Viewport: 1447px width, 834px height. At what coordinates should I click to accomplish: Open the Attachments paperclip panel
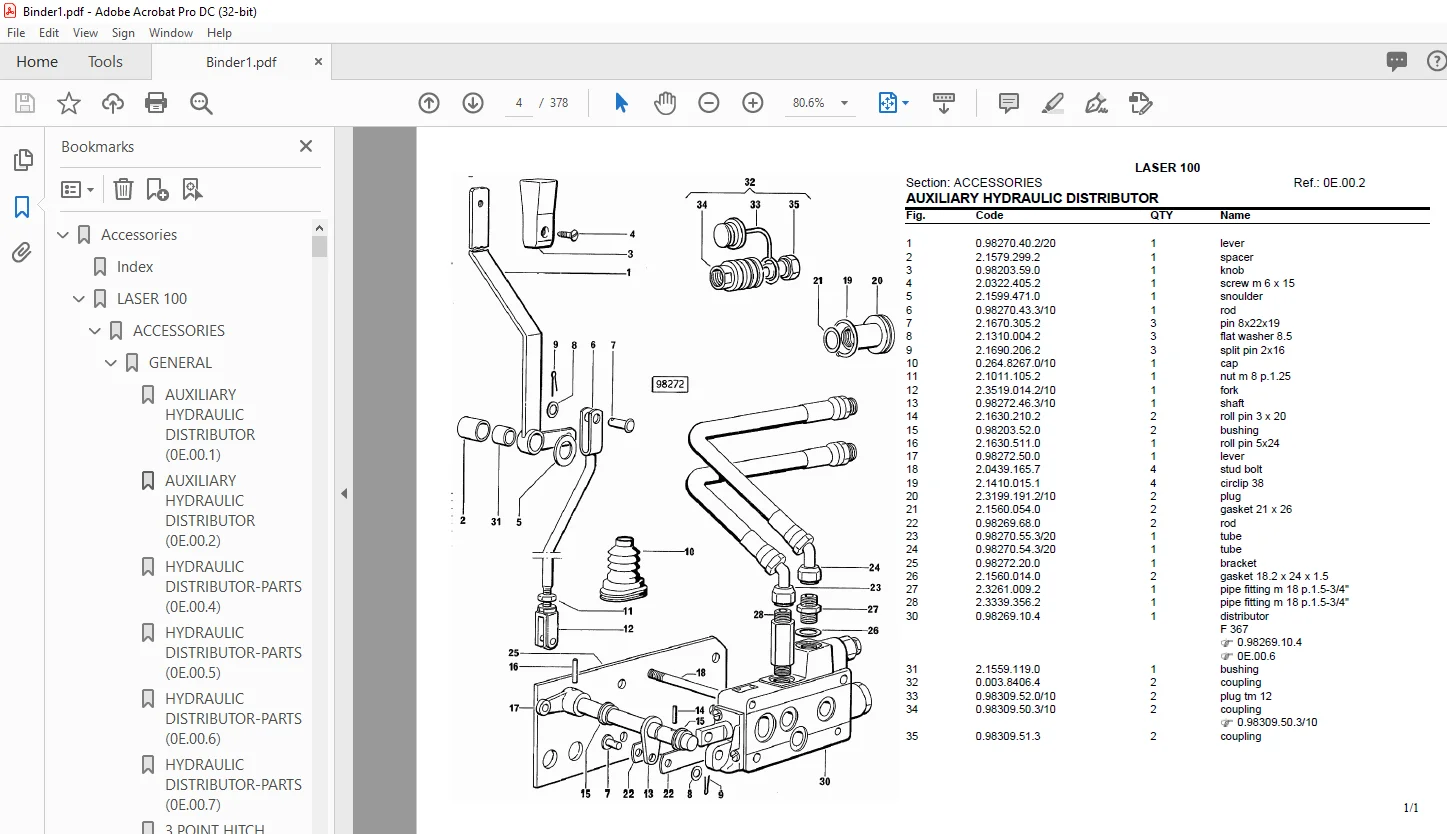point(22,253)
